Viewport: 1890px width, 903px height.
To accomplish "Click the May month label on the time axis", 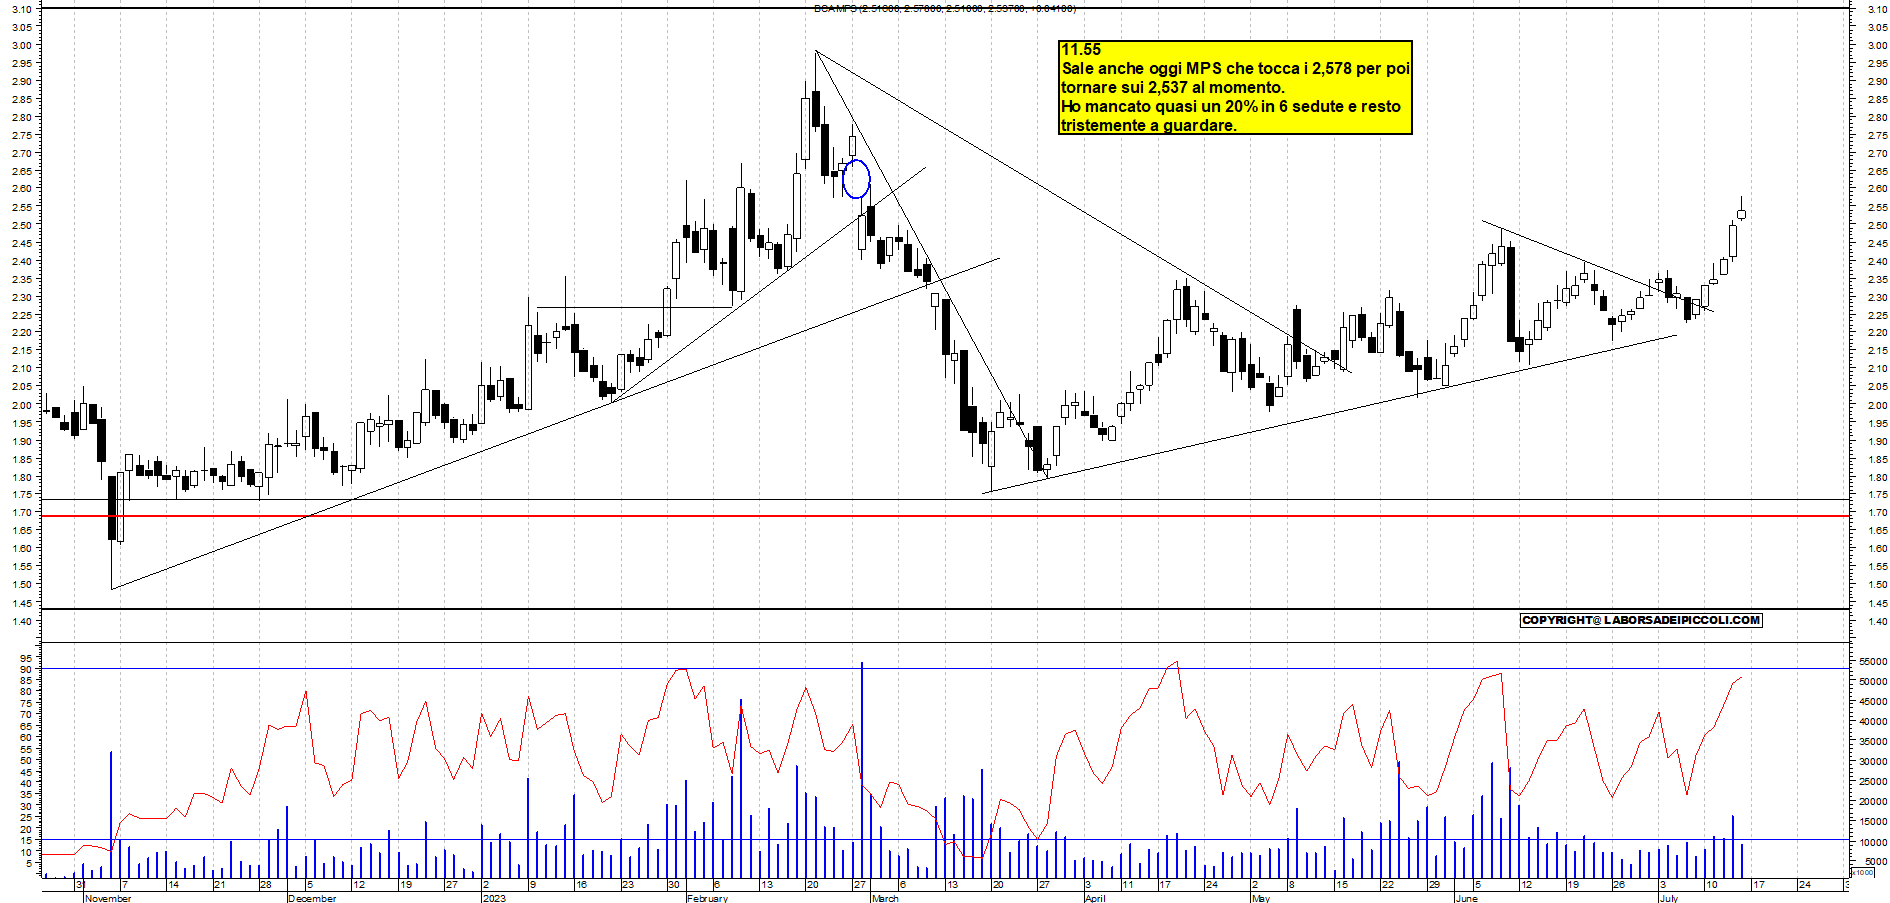I will 1261,898.
